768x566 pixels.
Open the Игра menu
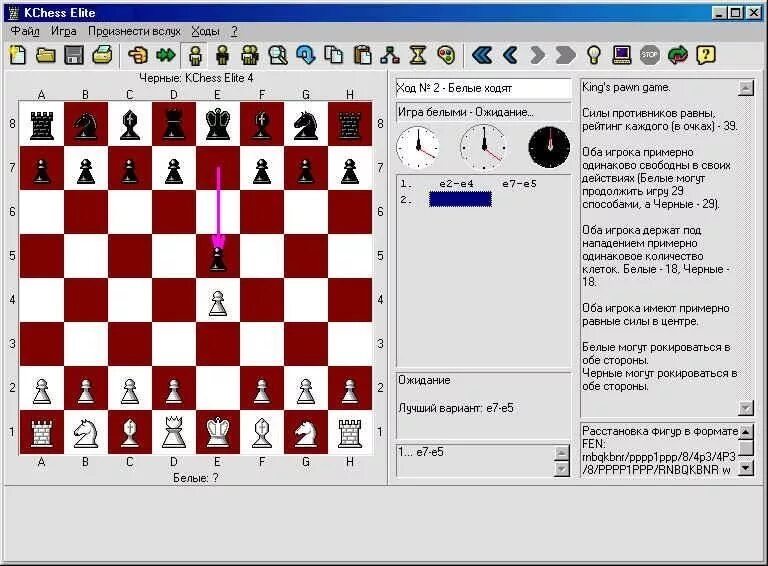tap(64, 31)
